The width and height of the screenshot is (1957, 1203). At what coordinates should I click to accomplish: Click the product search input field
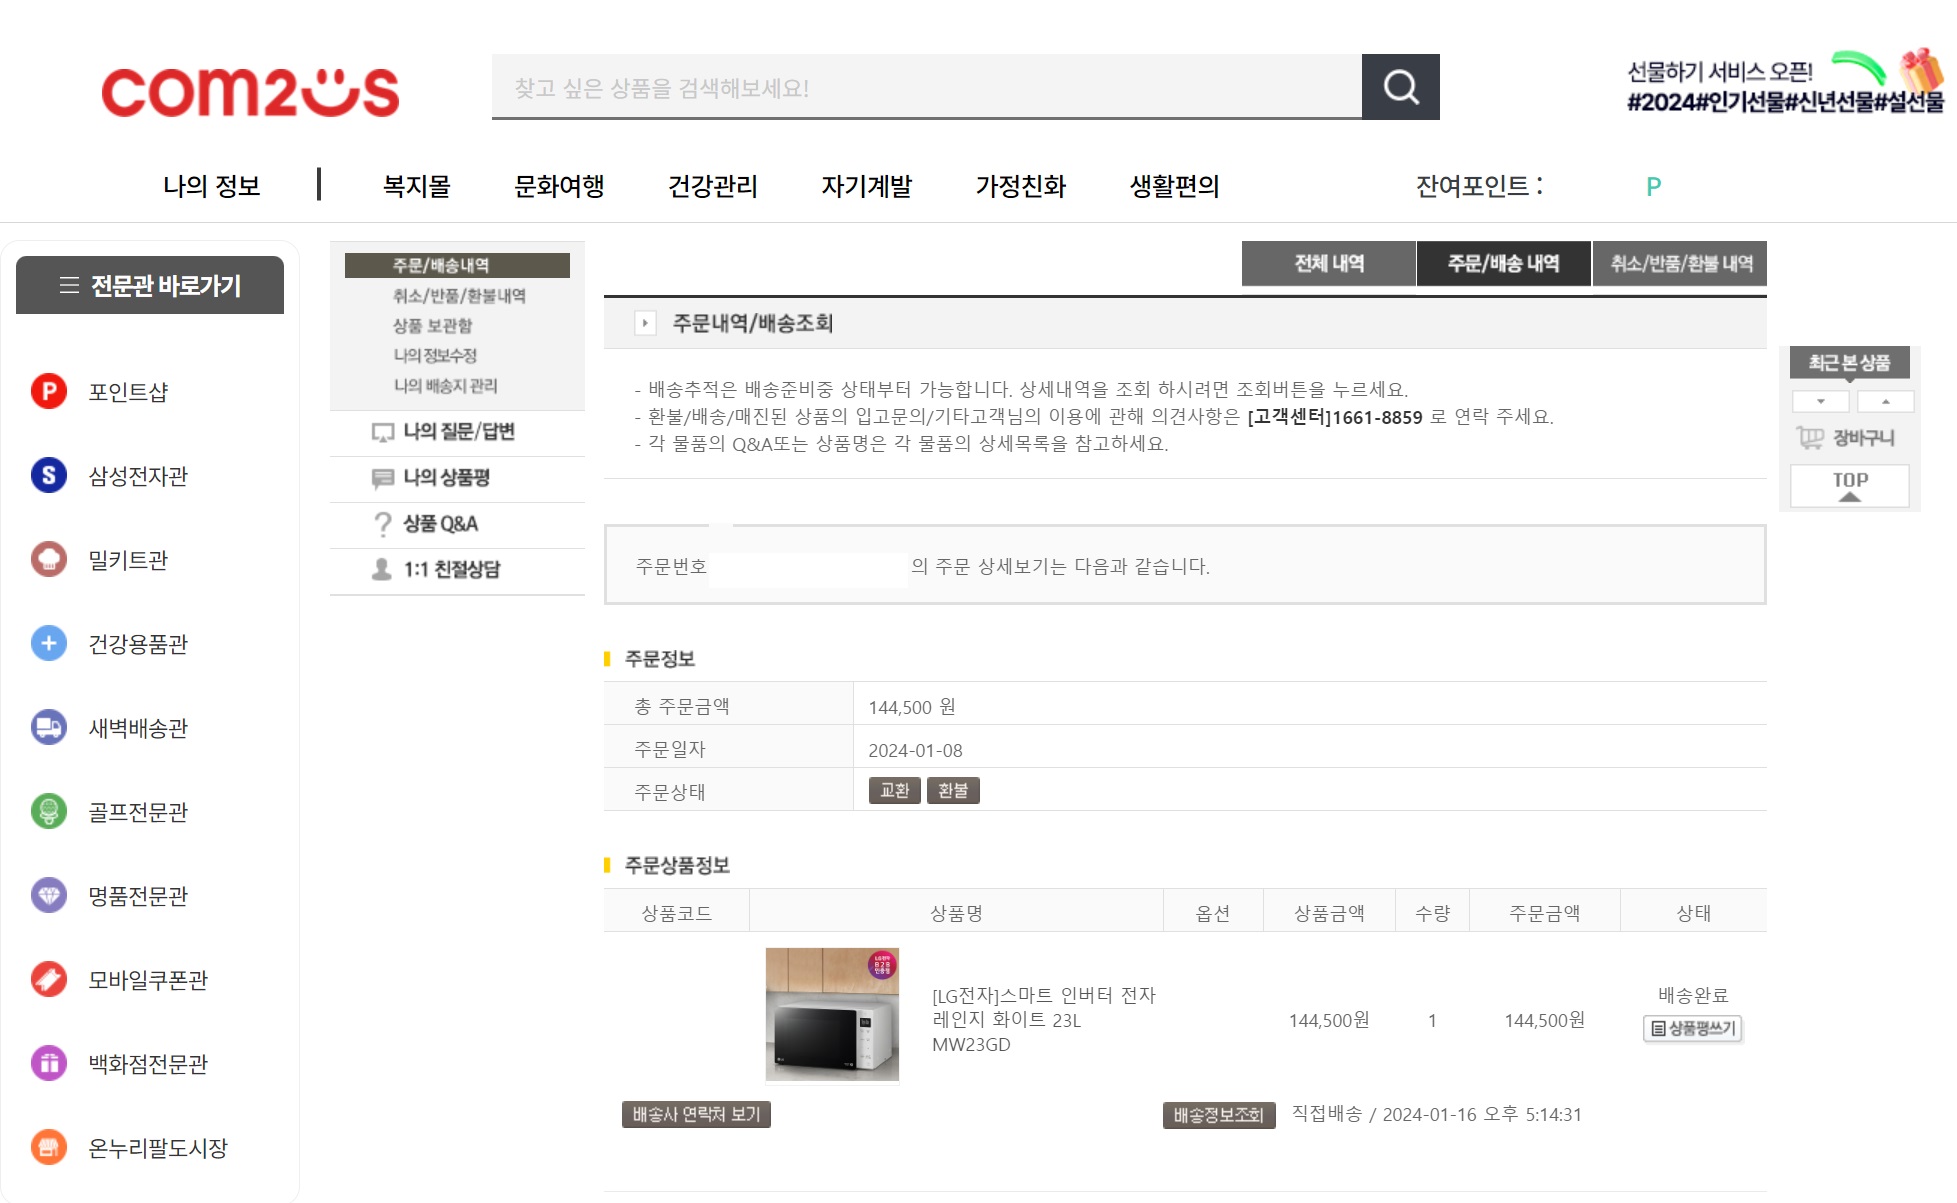927,87
